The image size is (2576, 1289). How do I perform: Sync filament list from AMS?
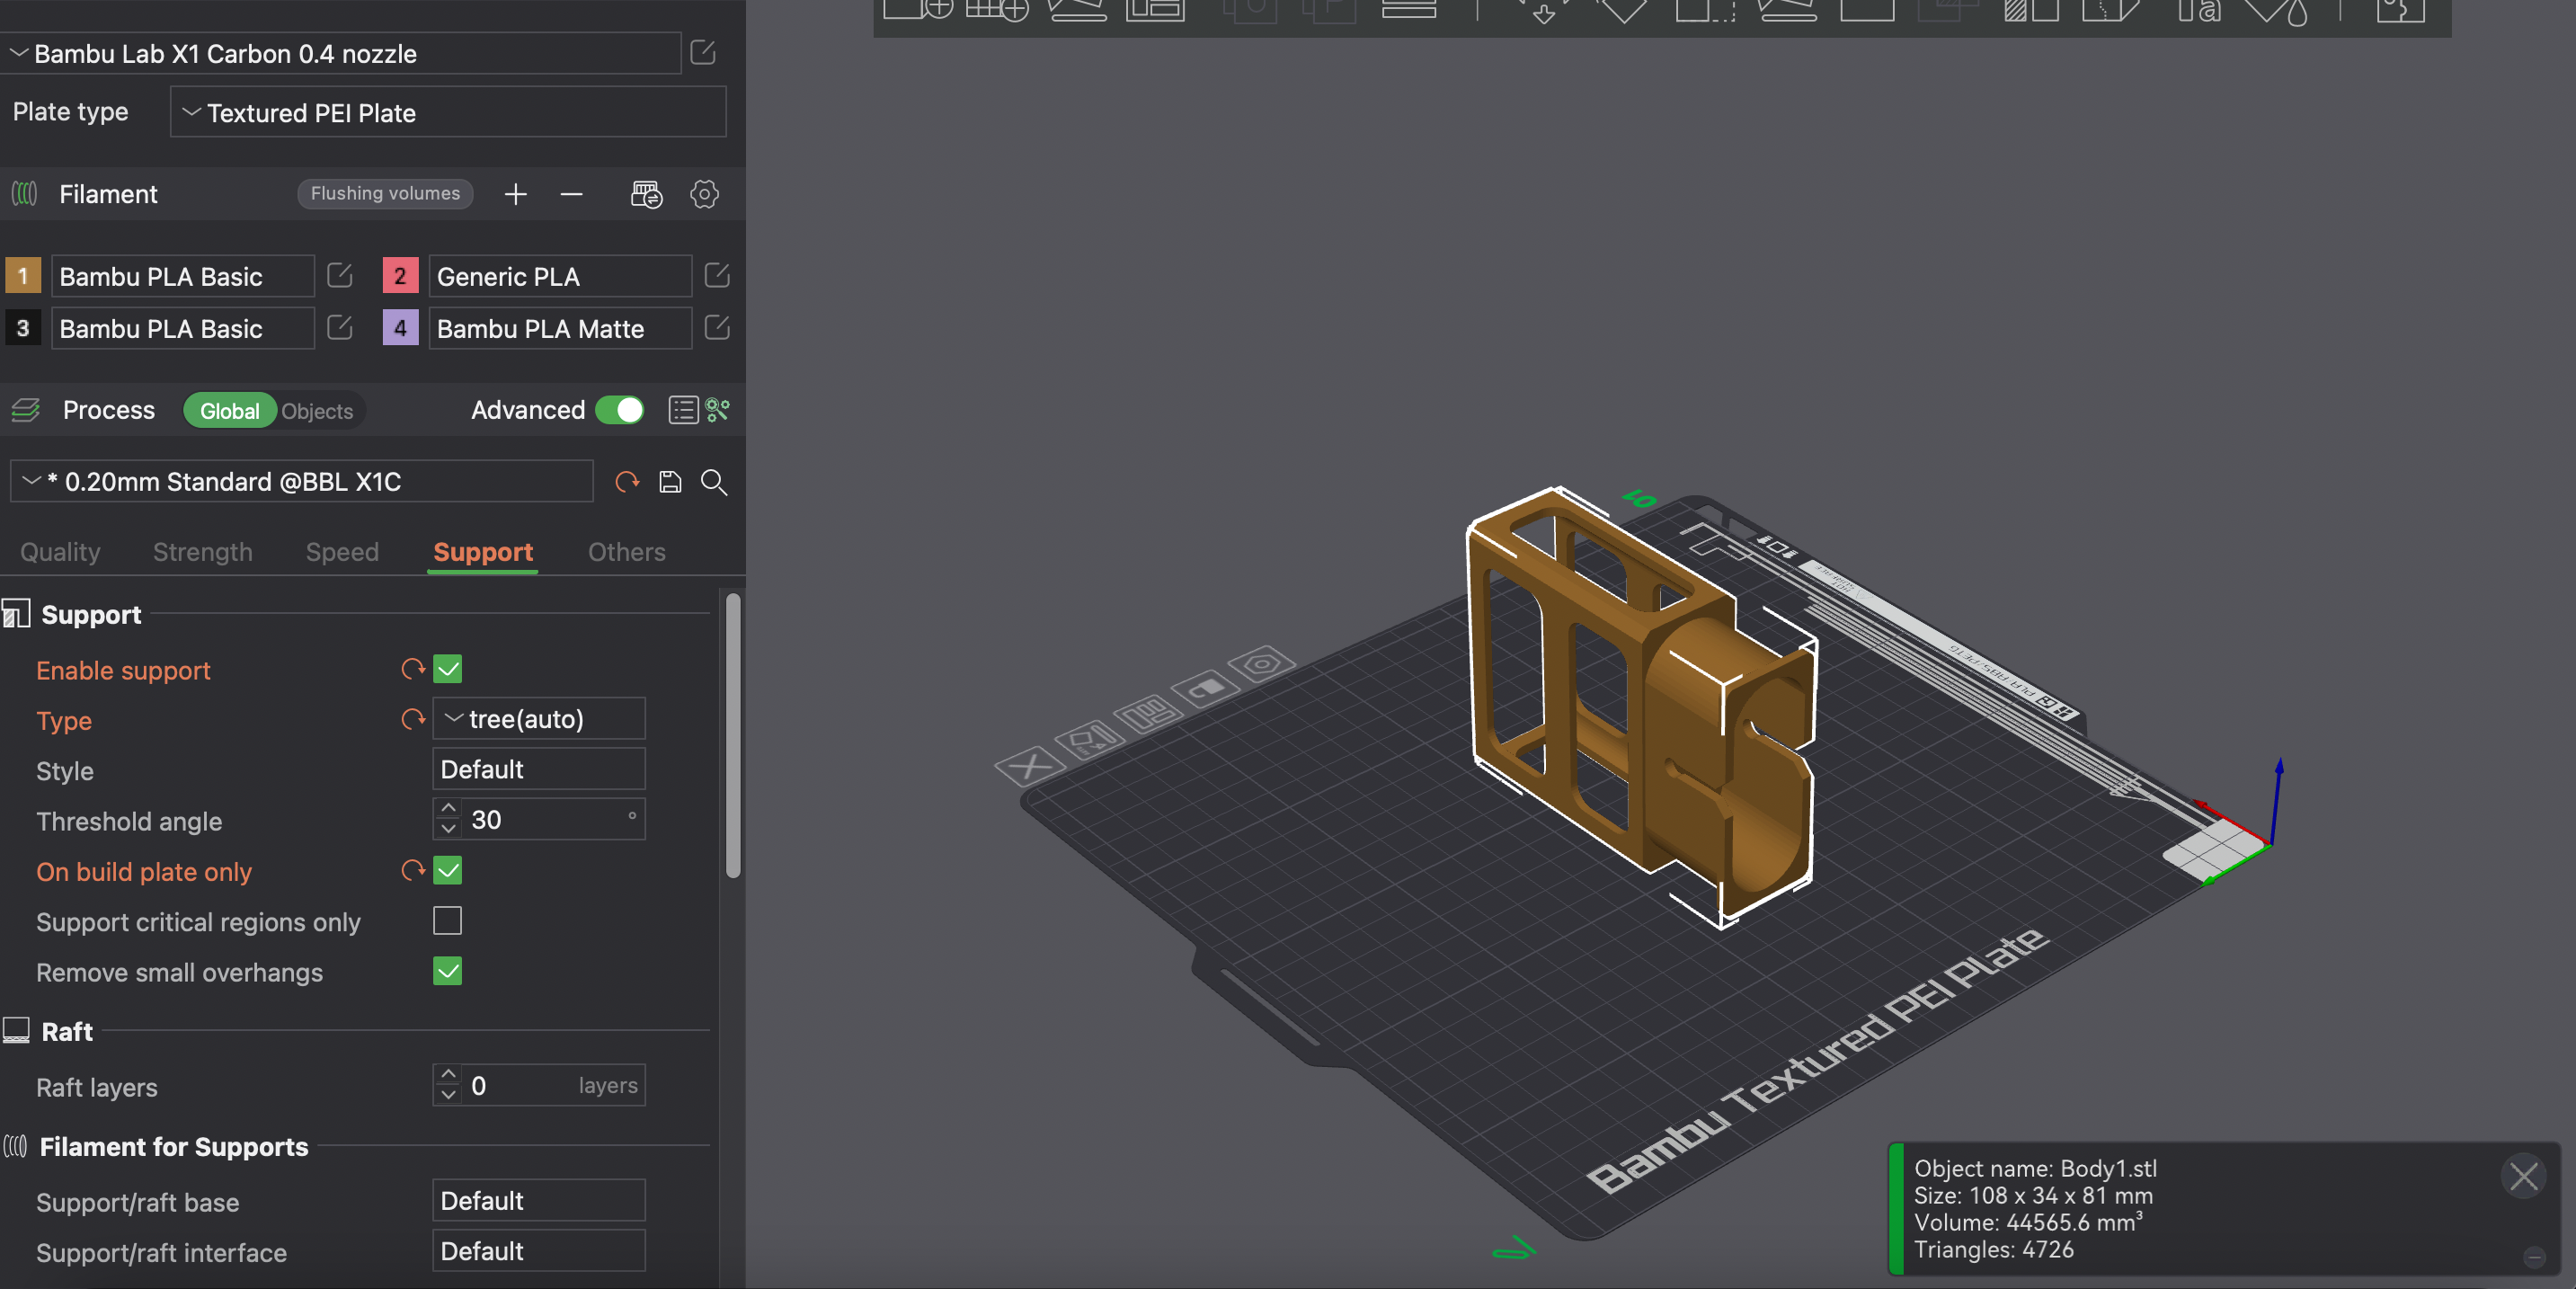point(646,194)
